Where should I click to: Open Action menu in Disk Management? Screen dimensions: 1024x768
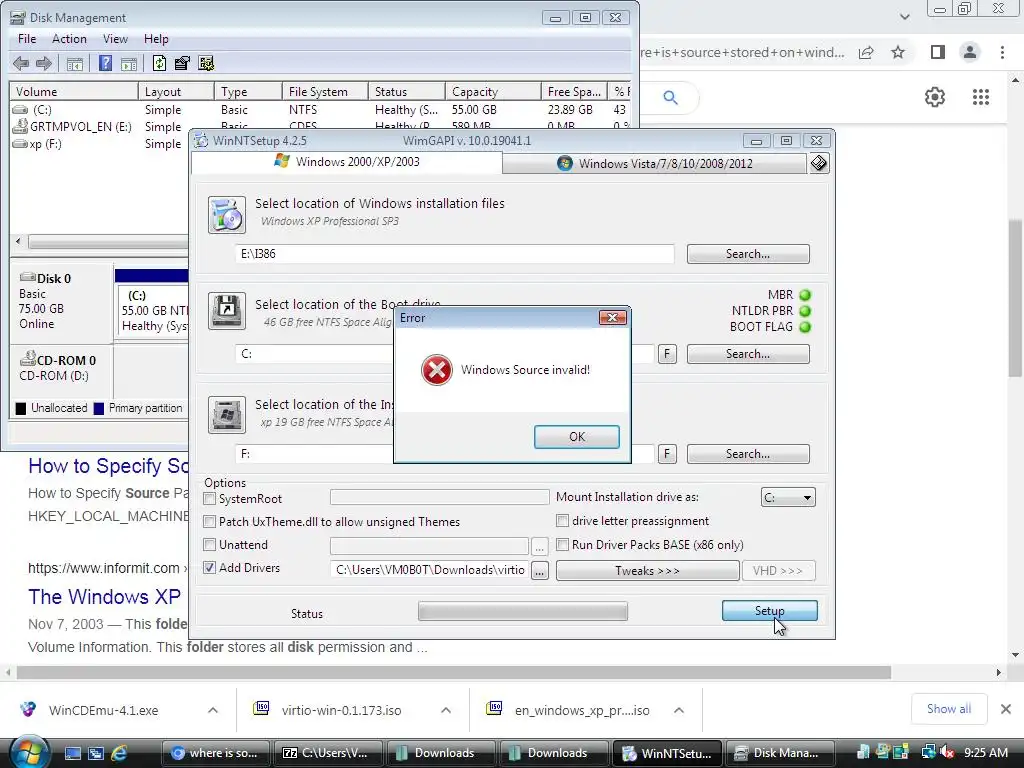(x=69, y=39)
